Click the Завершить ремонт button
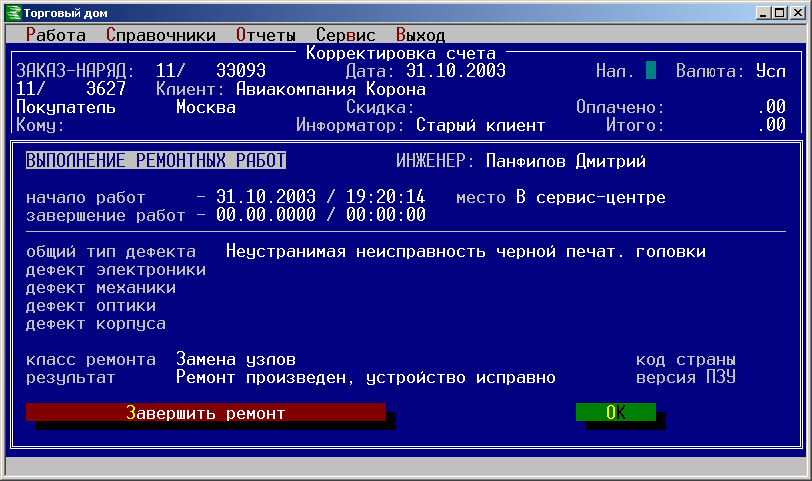 [x=206, y=413]
